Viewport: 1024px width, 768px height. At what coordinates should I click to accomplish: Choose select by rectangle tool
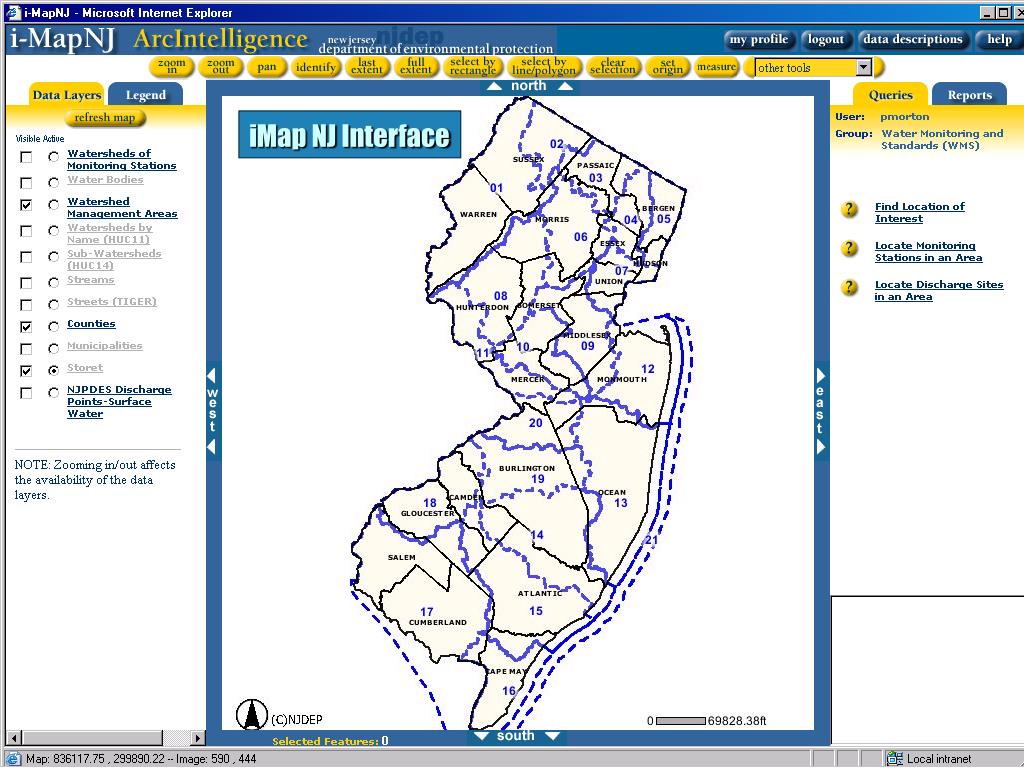coord(473,66)
